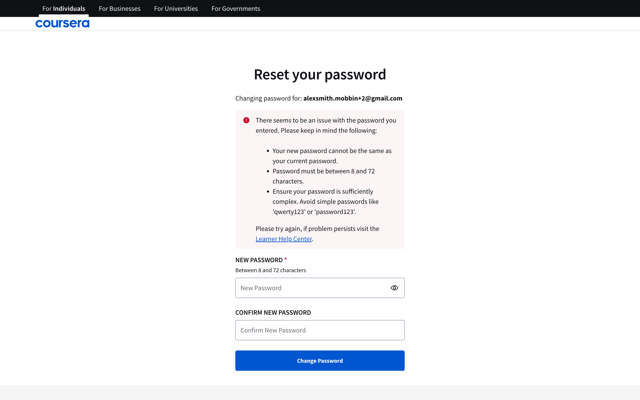The image size is (640, 400).
Task: Click the Reset your password heading
Action: pyautogui.click(x=320, y=74)
